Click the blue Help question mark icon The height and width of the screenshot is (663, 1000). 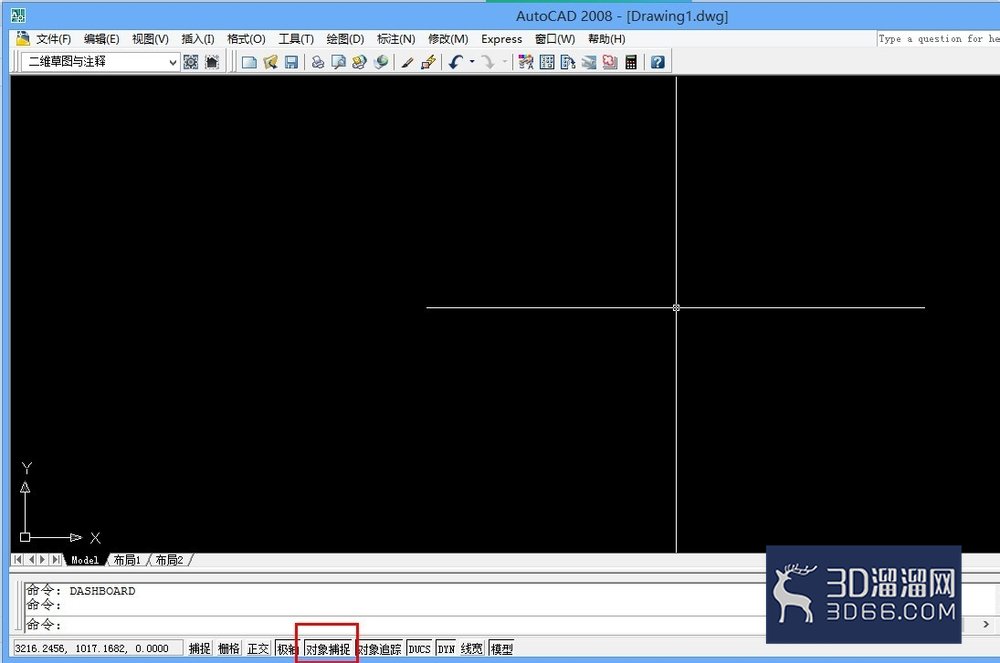(x=658, y=62)
